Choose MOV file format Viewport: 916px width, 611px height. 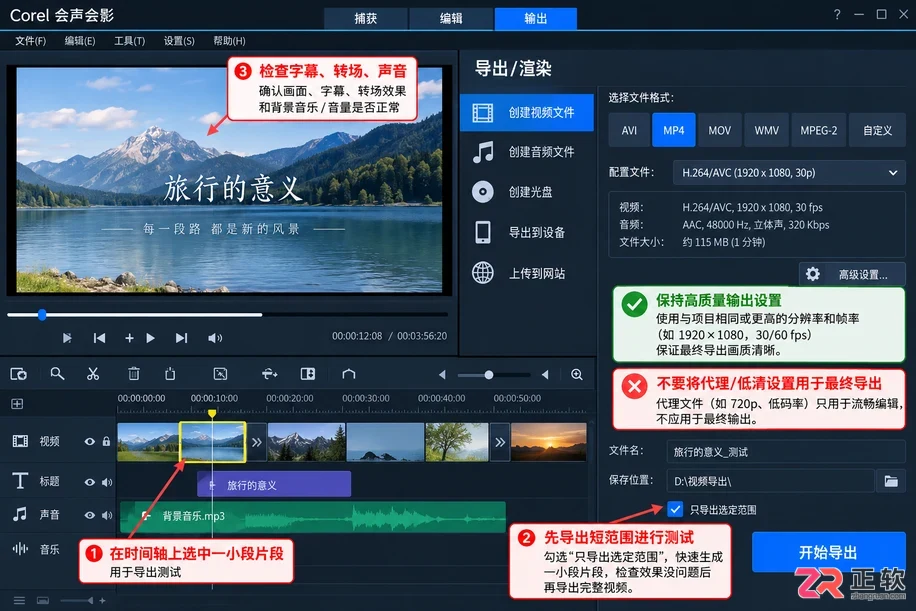(x=719, y=130)
